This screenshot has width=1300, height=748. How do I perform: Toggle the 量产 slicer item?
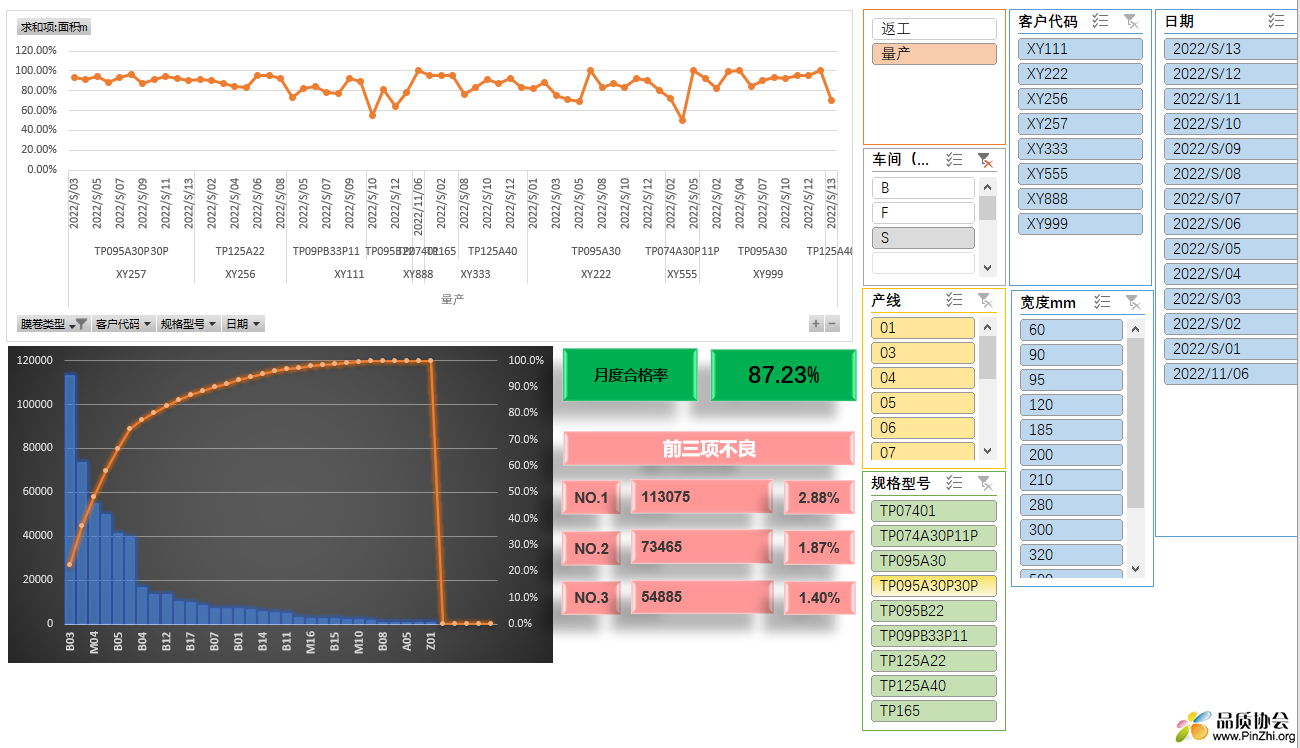(934, 54)
